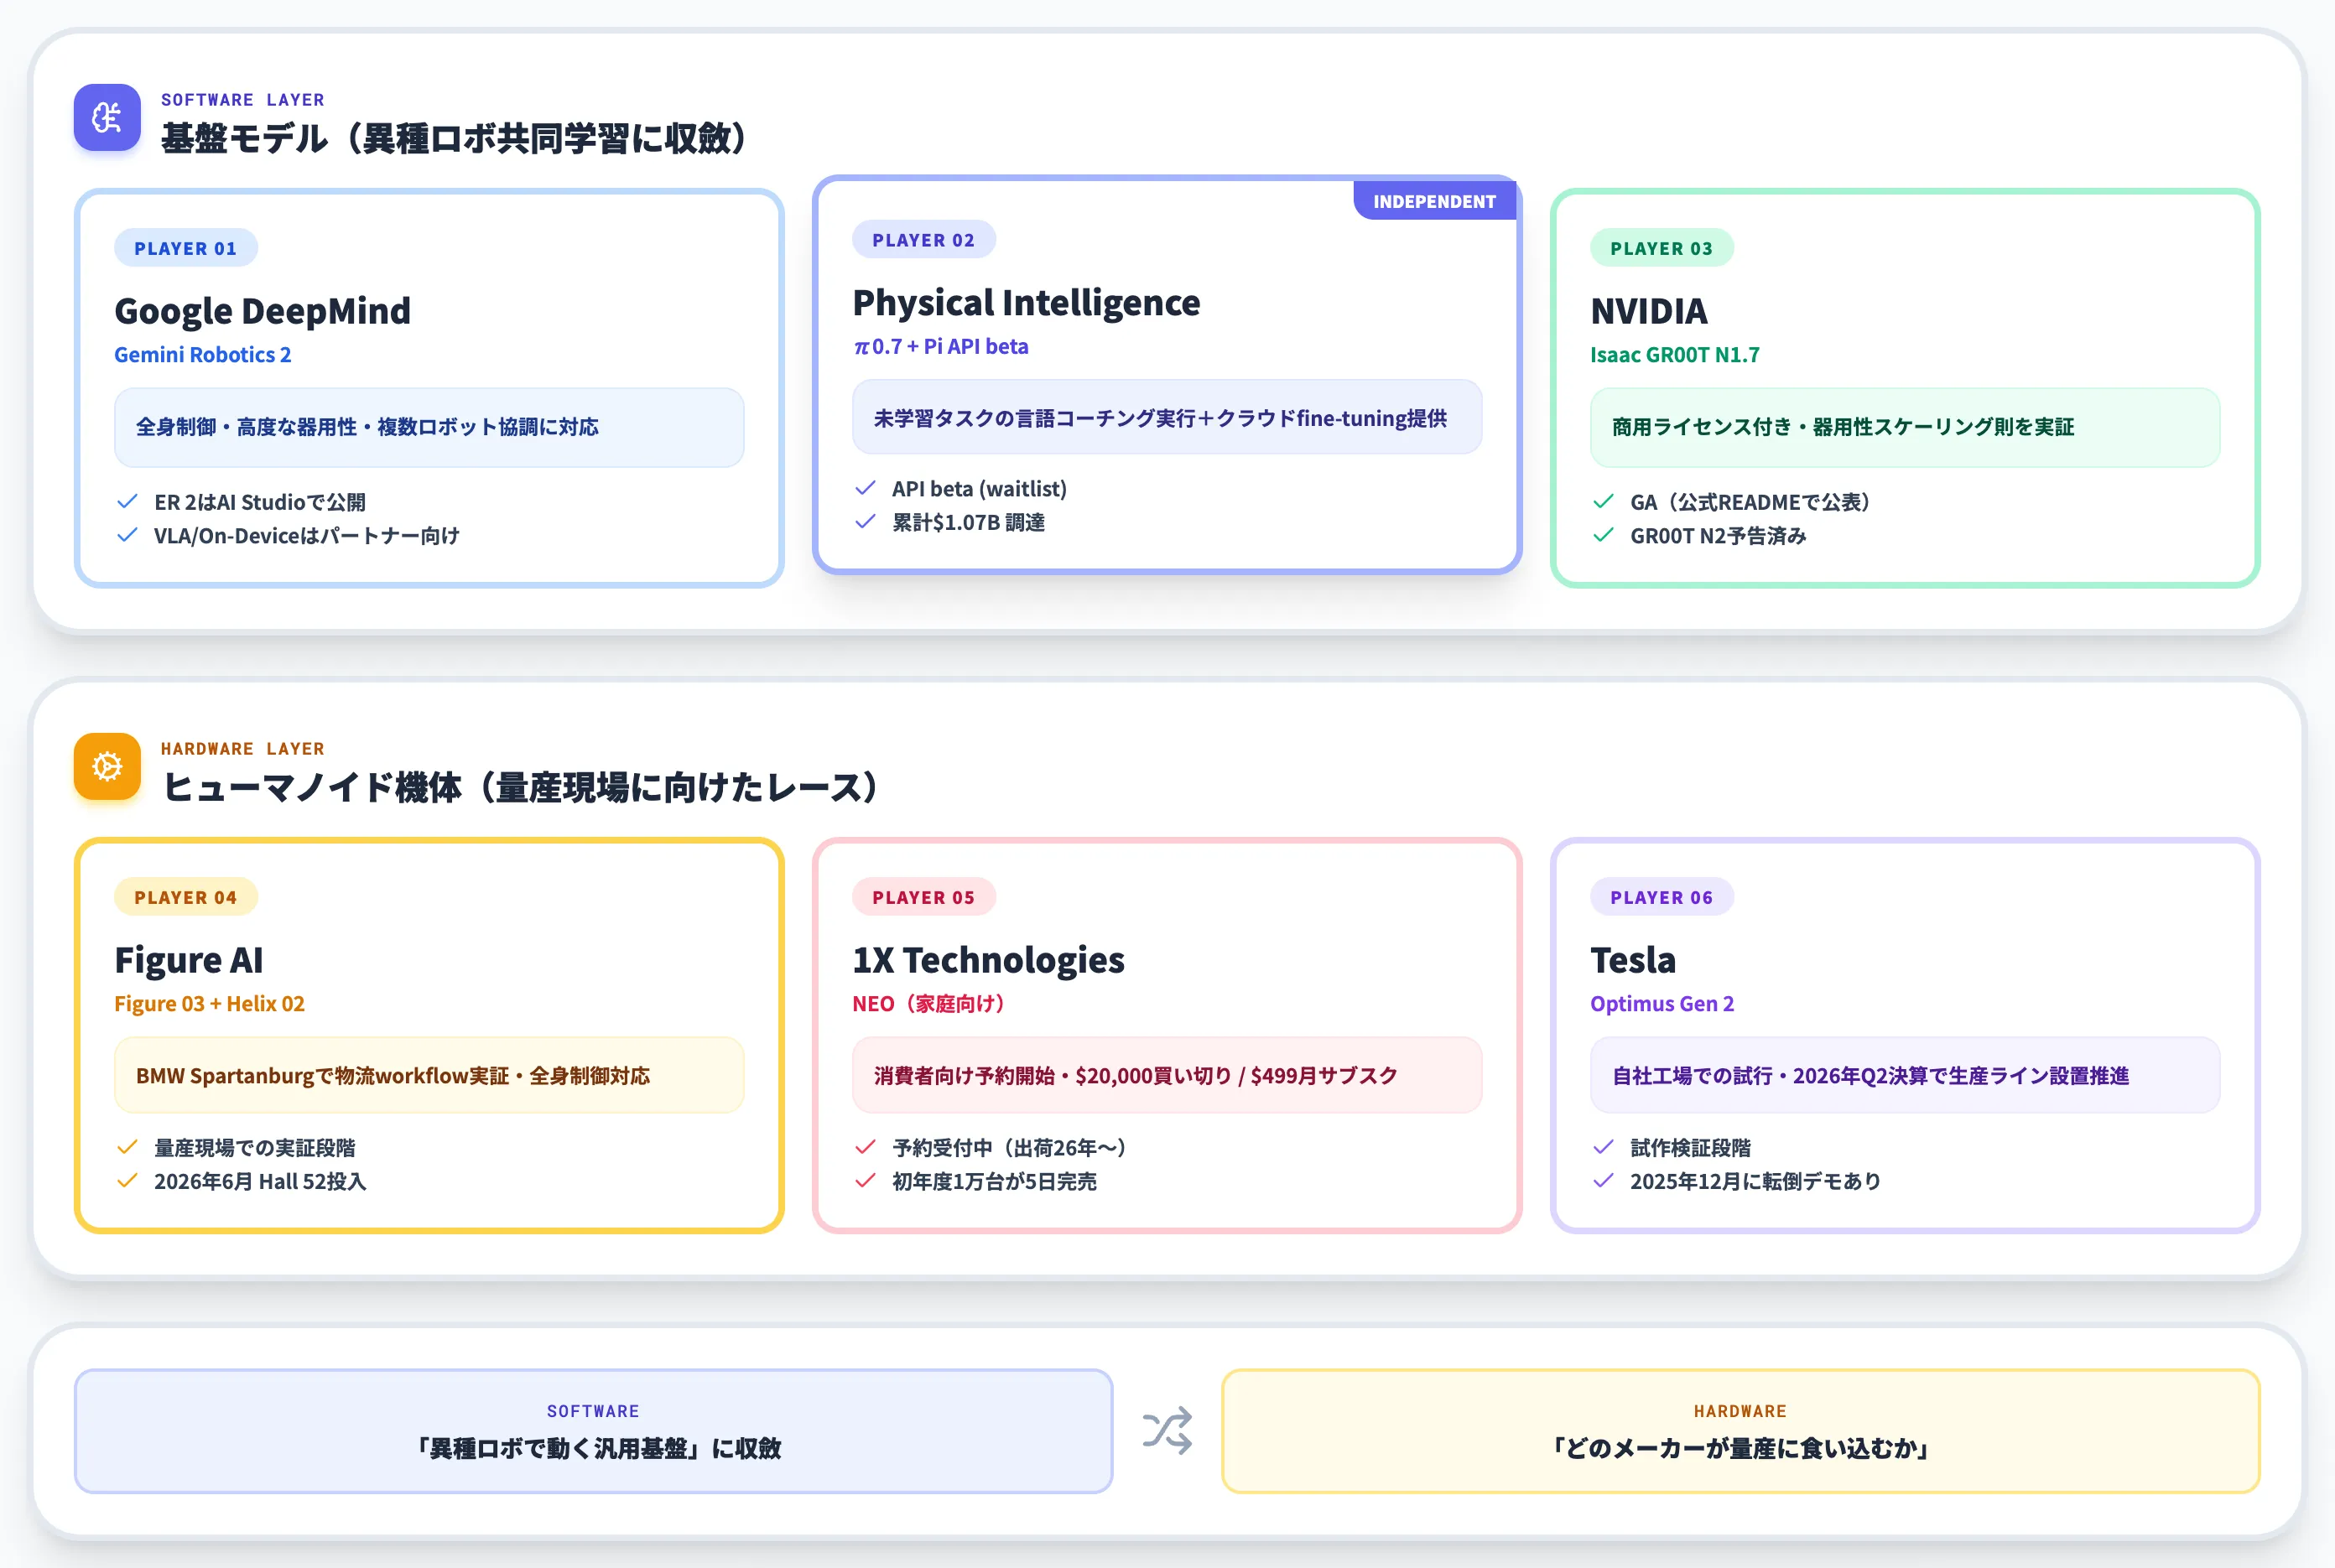2335x1568 pixels.
Task: Click the π0.7 + Pi API beta subtitle
Action: tap(940, 347)
